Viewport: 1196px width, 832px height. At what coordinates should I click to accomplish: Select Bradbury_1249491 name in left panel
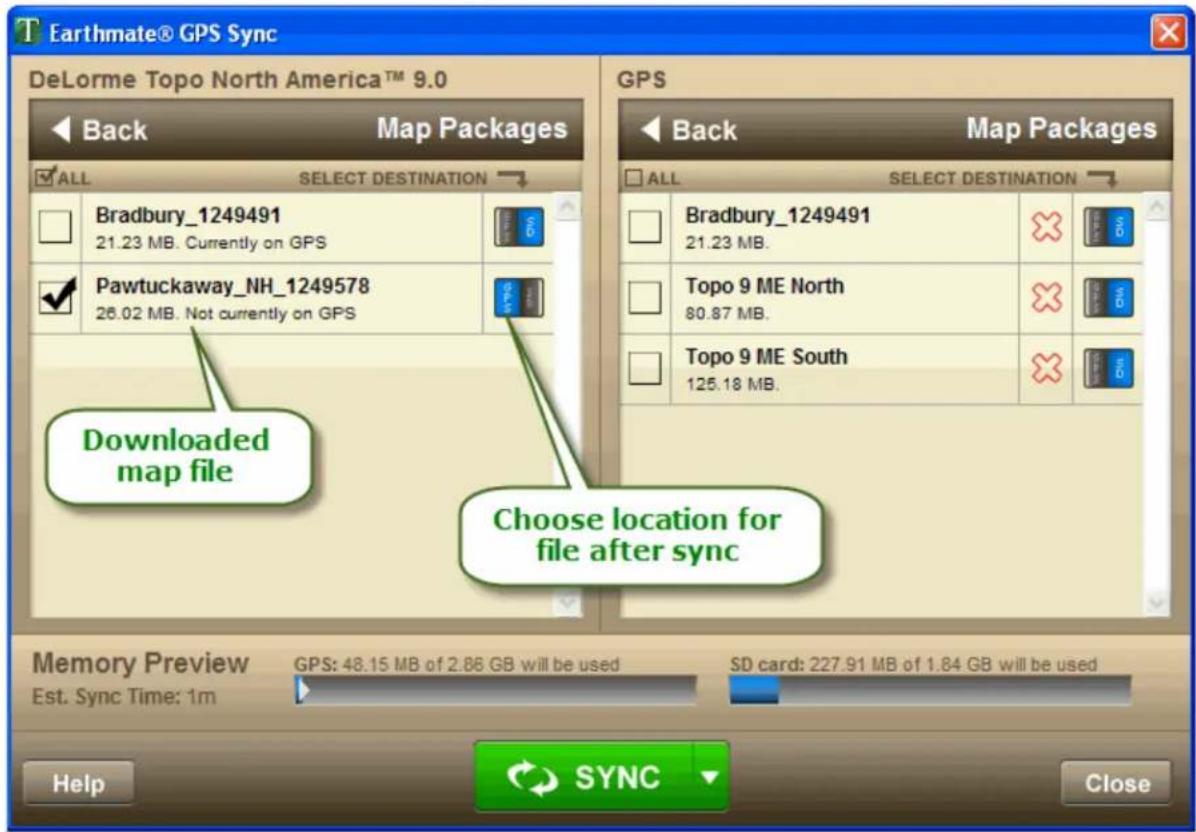tap(188, 215)
